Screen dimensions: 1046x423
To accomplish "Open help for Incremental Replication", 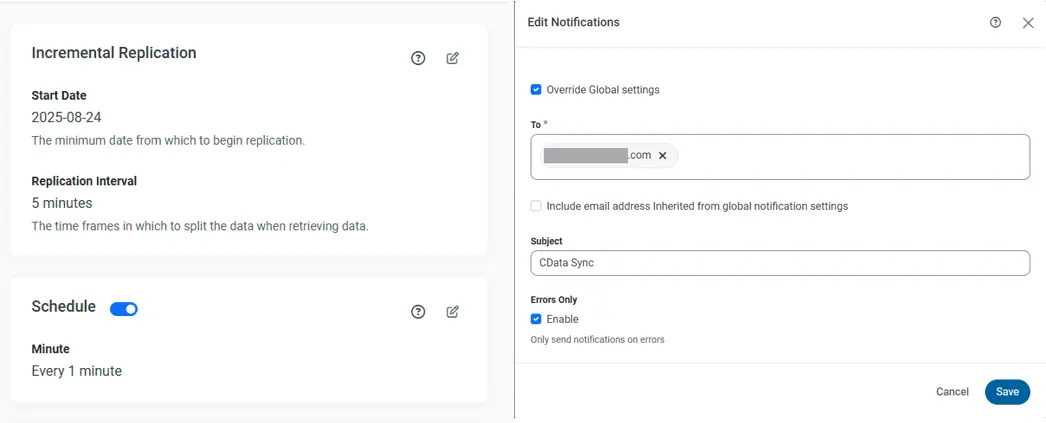I will coord(418,58).
